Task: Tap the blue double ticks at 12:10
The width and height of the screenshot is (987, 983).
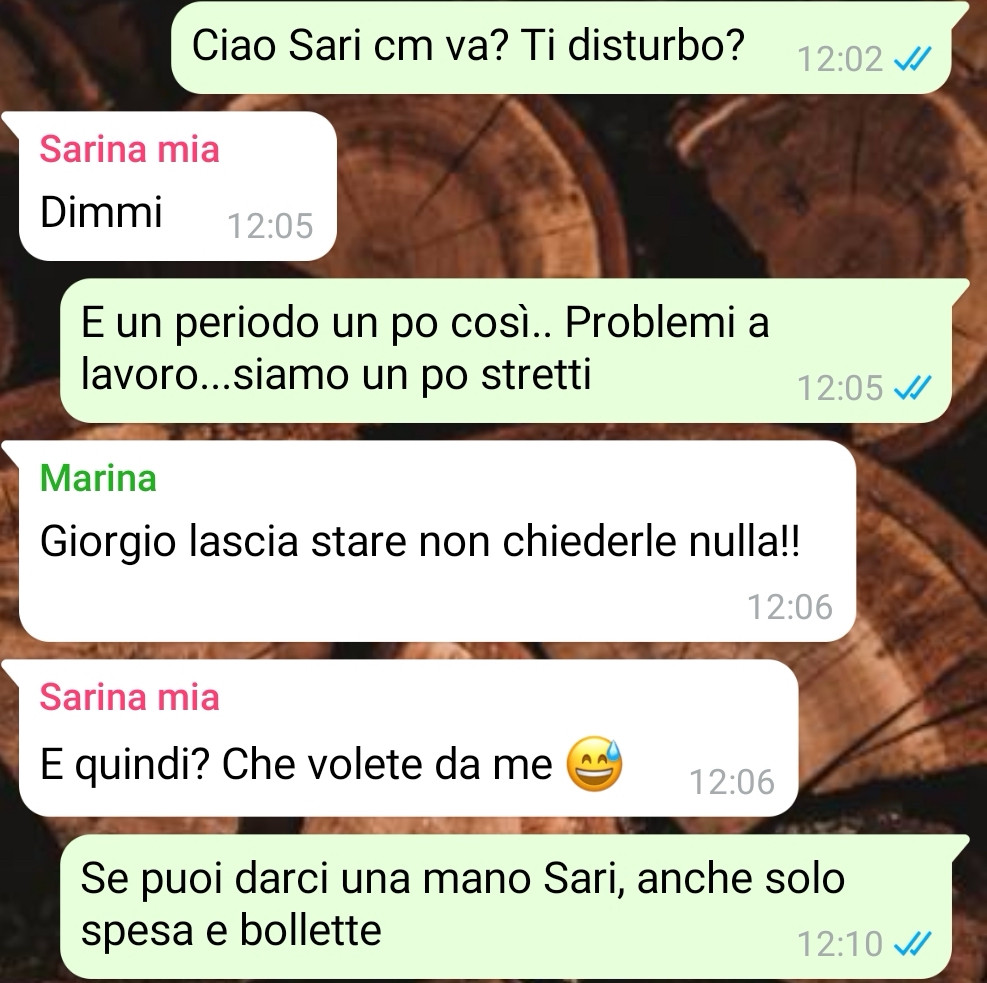Action: click(912, 943)
